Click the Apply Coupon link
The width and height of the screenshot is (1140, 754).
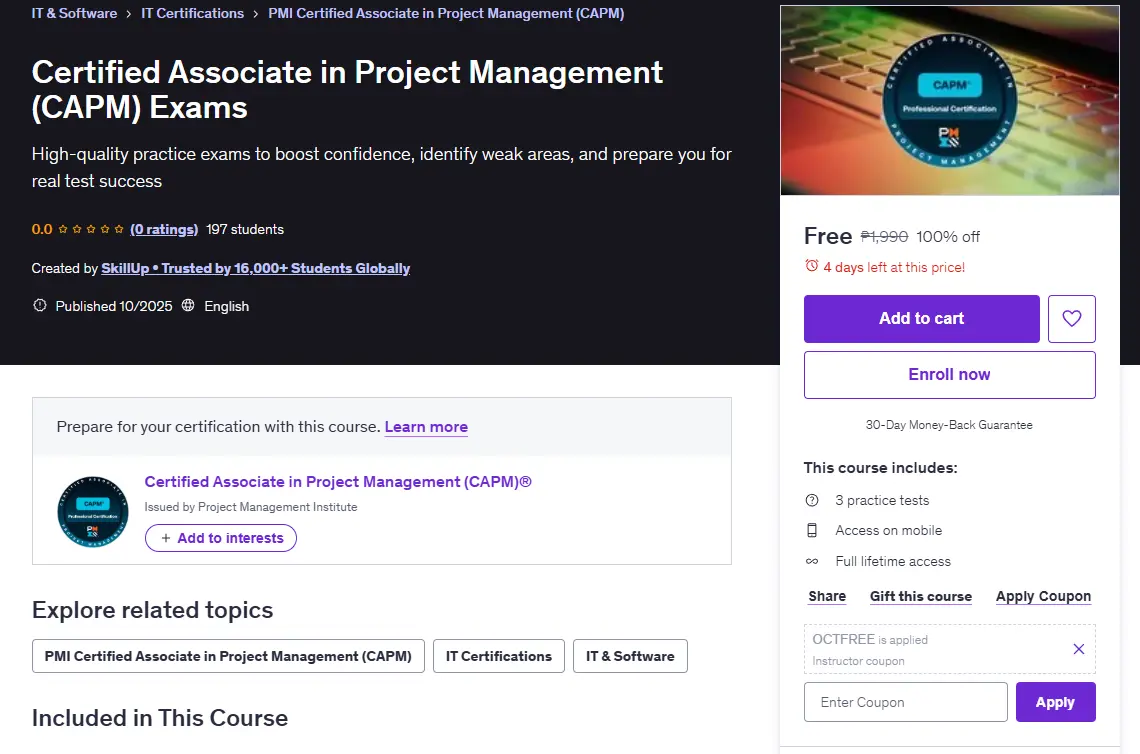pyautogui.click(x=1043, y=596)
